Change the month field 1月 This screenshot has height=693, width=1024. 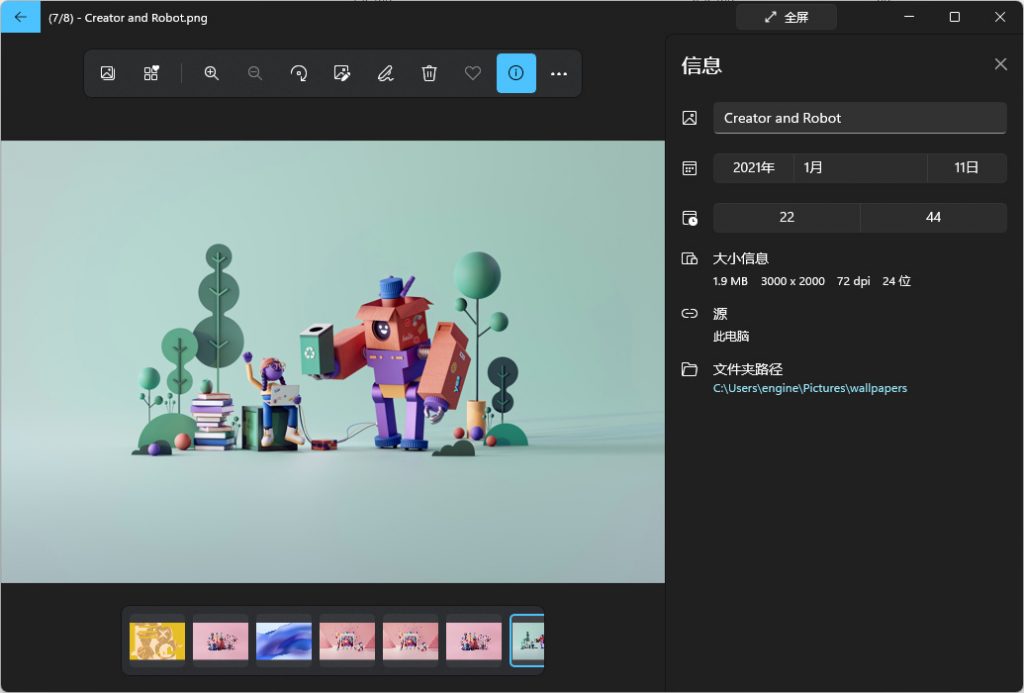point(860,168)
